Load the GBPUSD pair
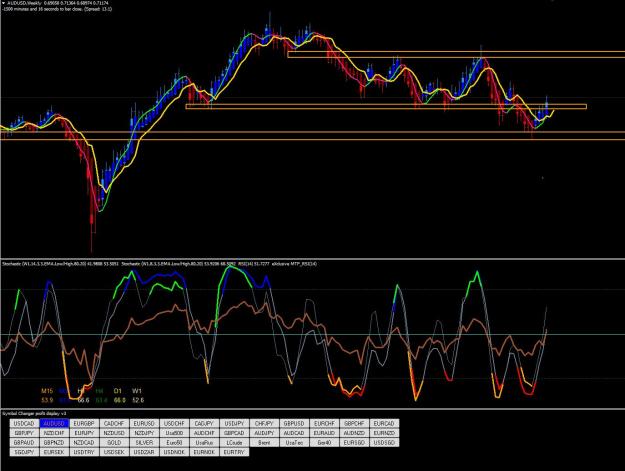This screenshot has width=625, height=471. pos(294,423)
